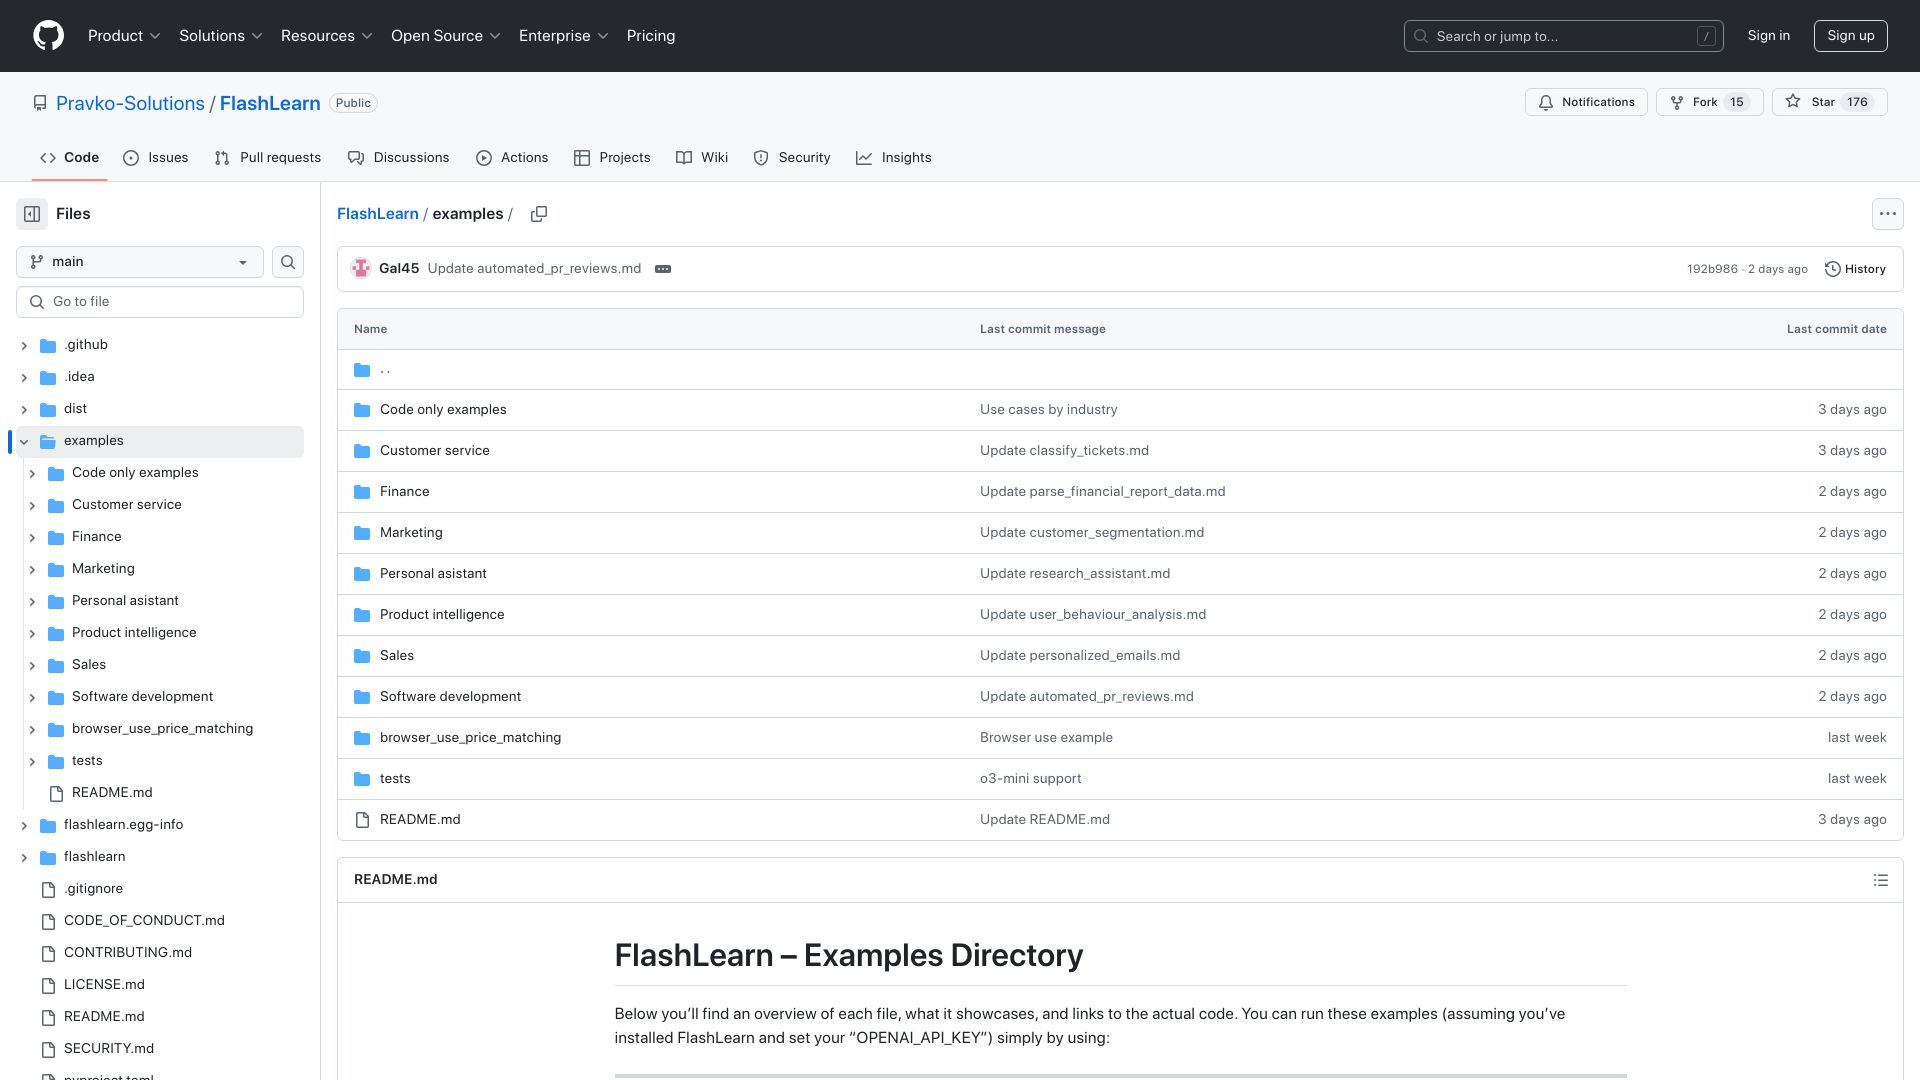The width and height of the screenshot is (1920, 1080).
Task: Focus the Go to file input
Action: tap(160, 302)
